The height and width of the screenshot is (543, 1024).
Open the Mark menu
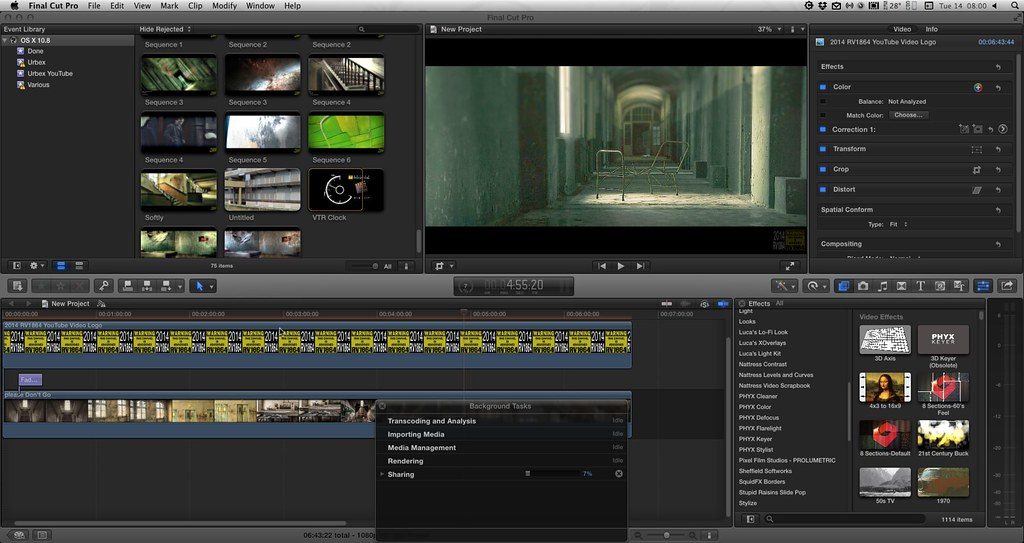click(169, 6)
